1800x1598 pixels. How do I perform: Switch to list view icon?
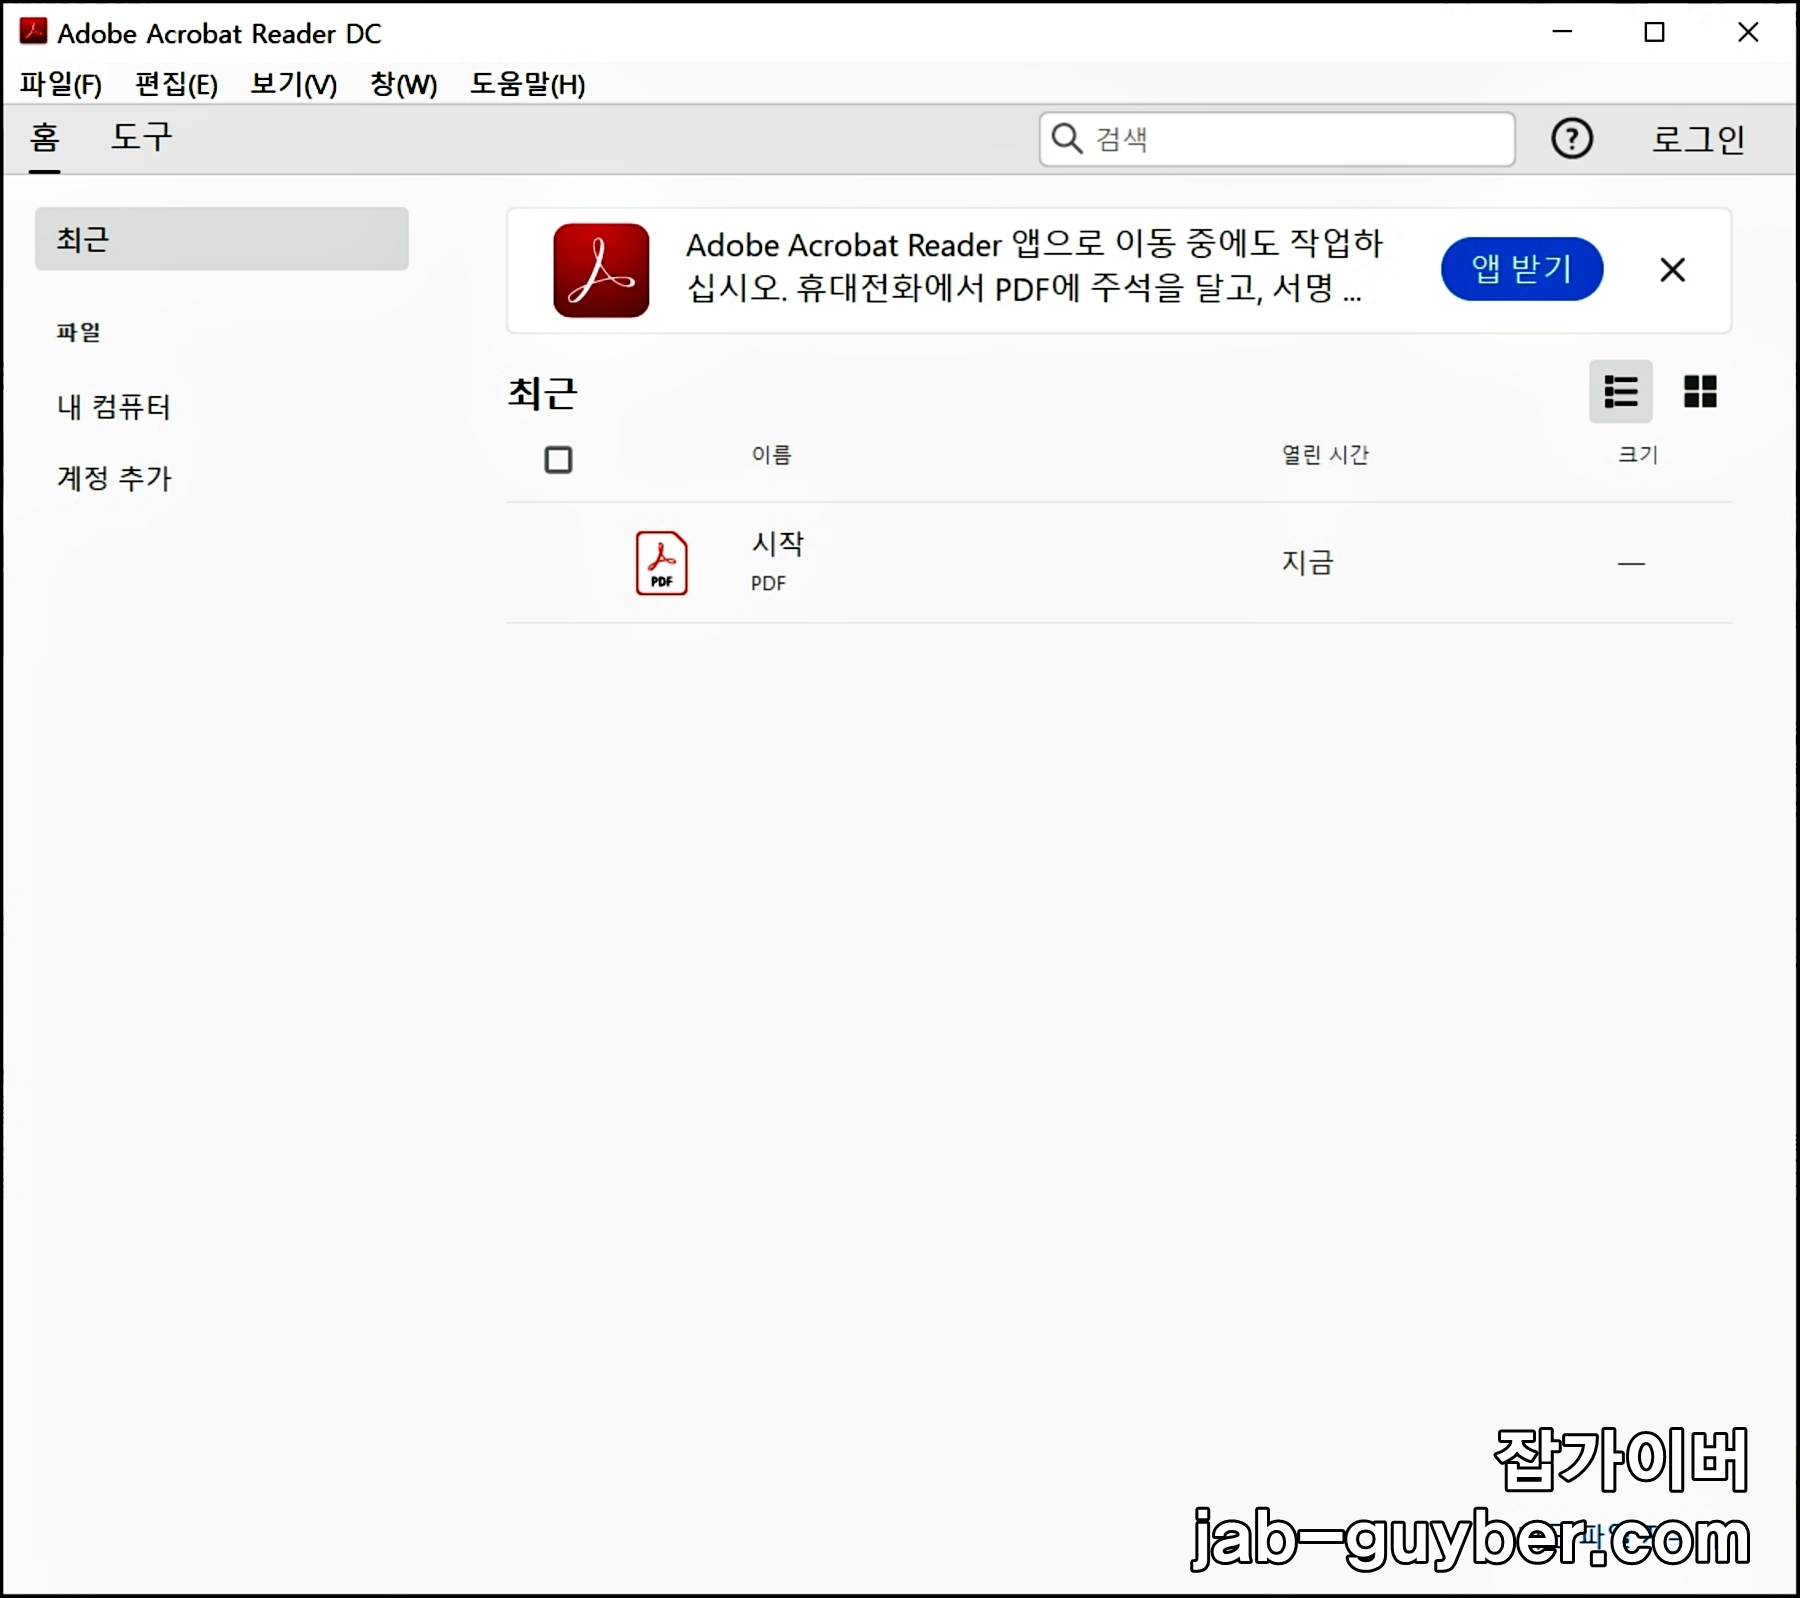point(1621,391)
